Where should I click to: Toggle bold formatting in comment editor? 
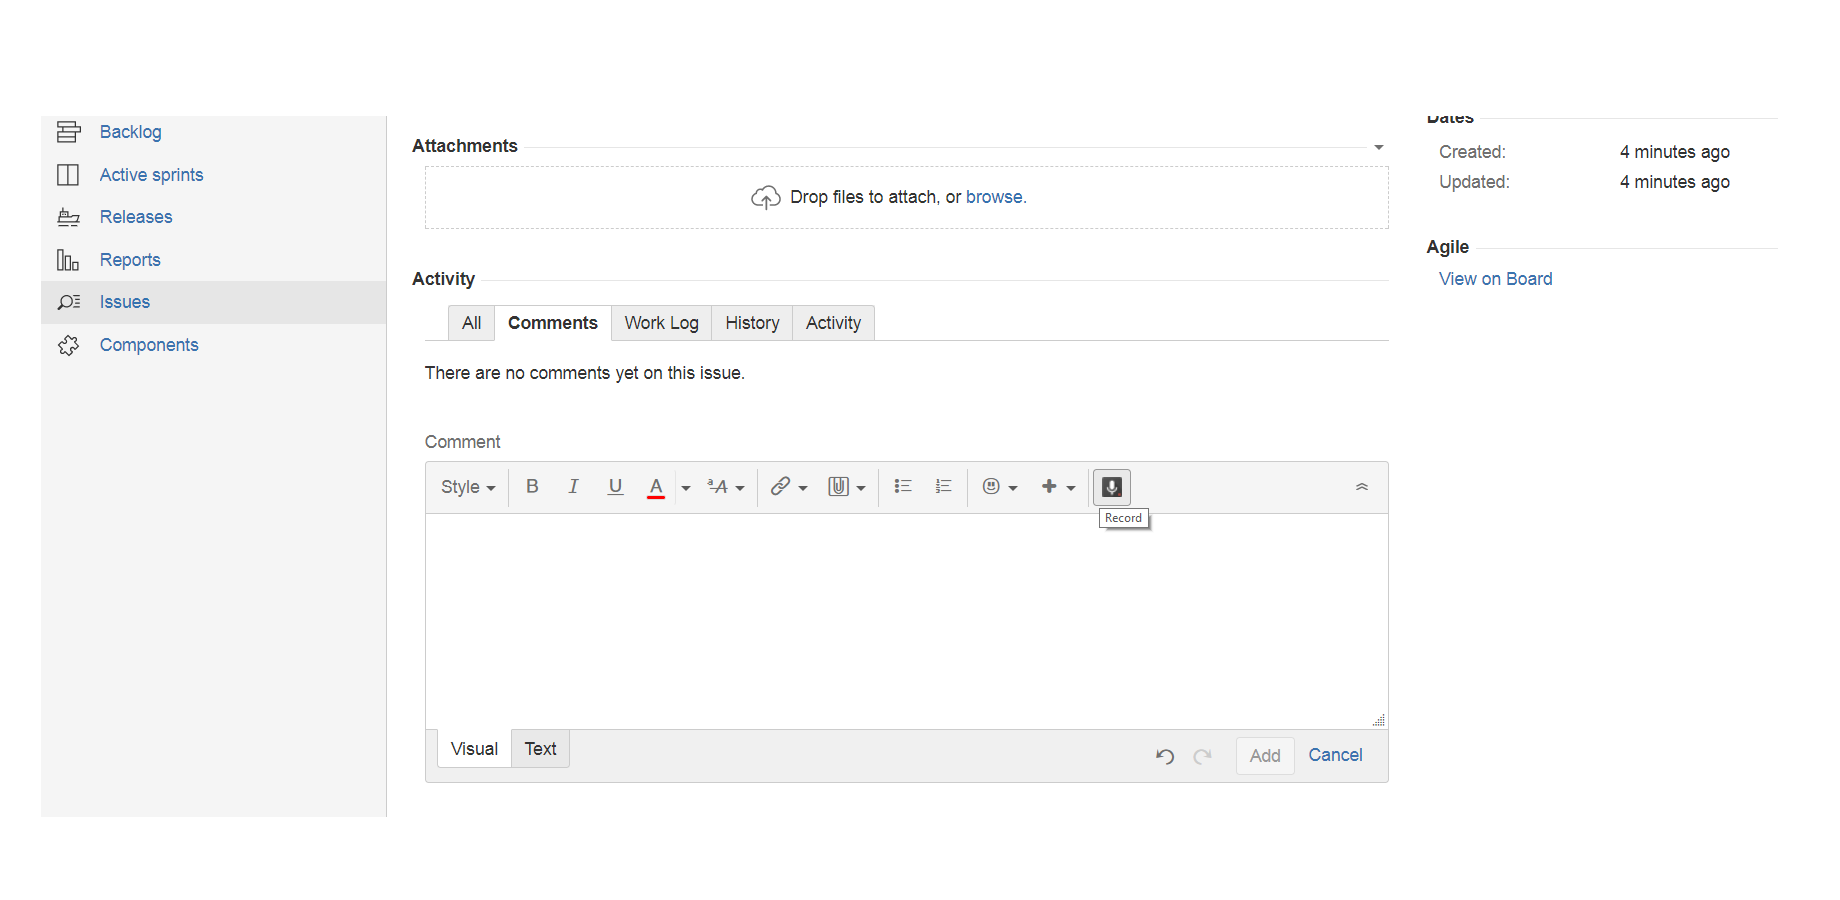532,487
